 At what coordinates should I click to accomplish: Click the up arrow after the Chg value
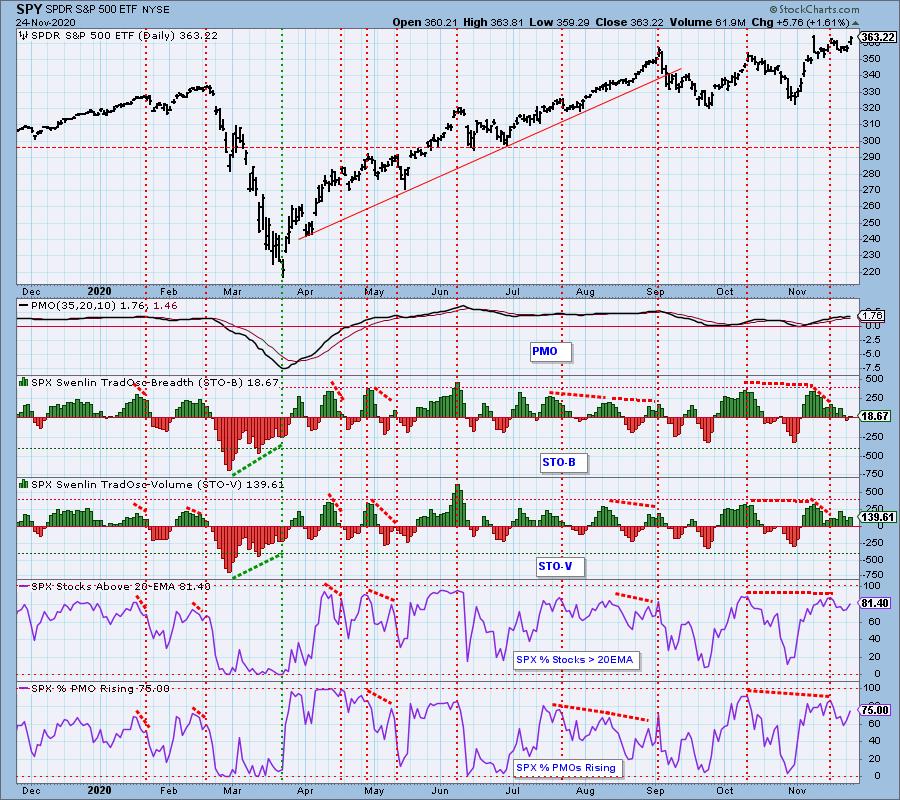coord(856,23)
